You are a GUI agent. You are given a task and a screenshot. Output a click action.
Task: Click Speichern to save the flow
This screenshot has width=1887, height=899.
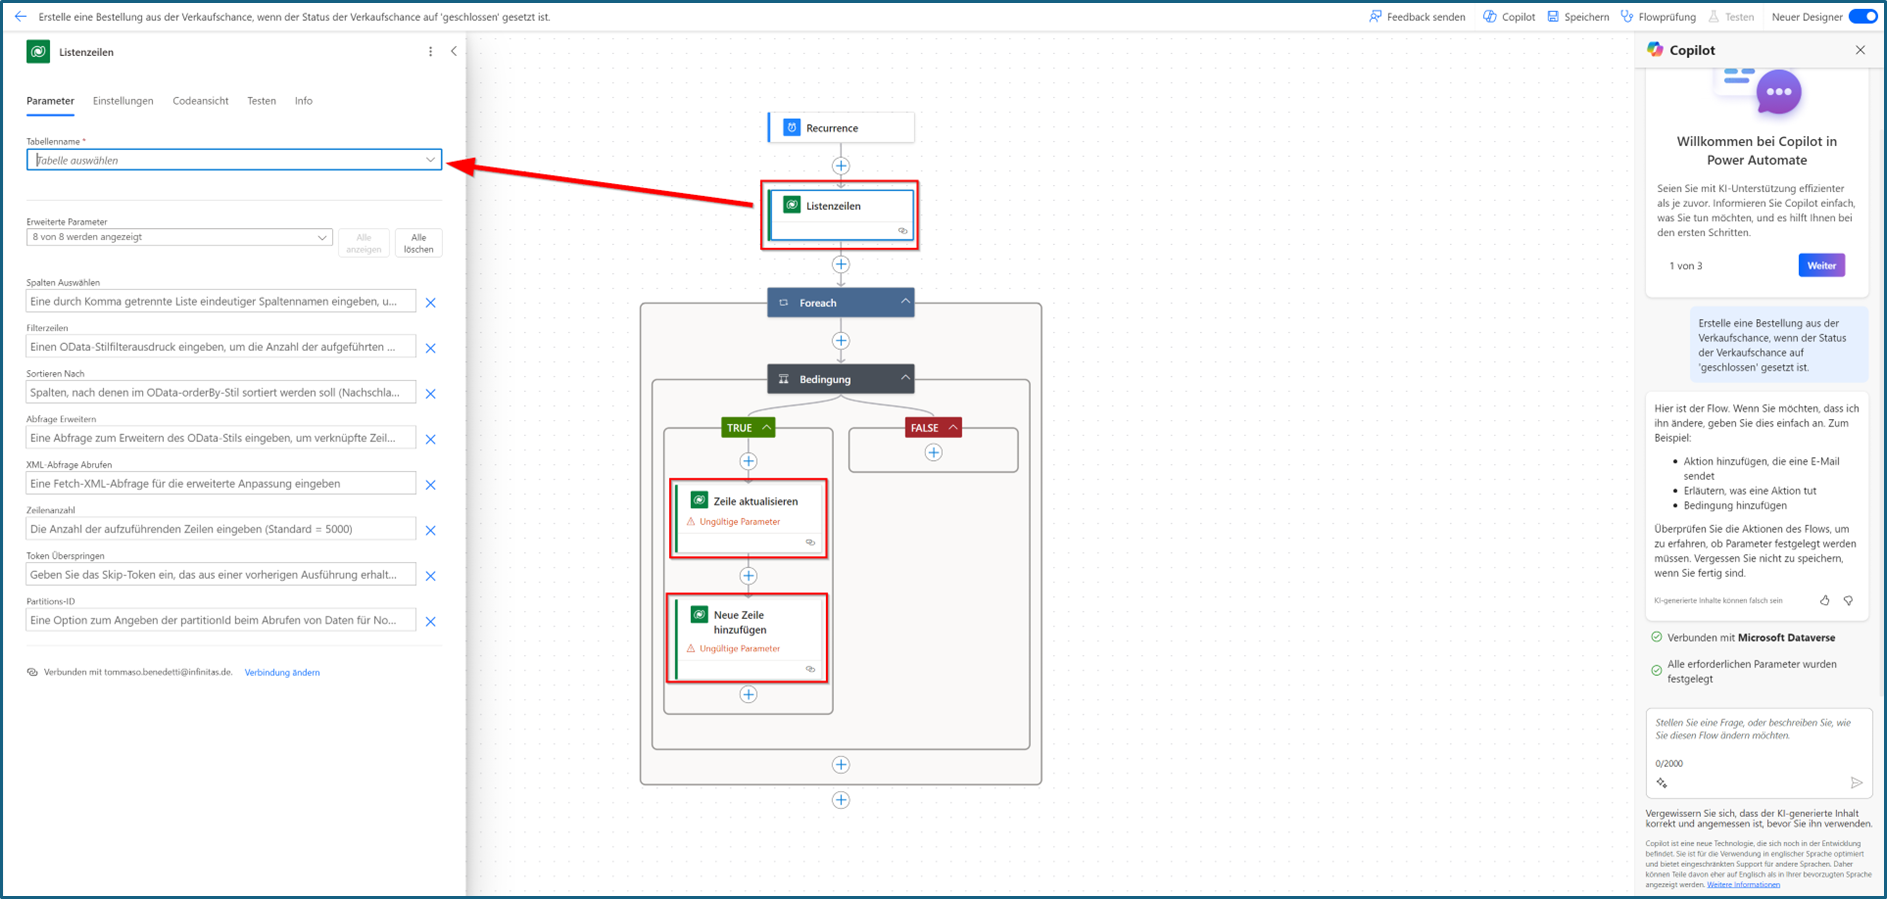tap(1578, 16)
